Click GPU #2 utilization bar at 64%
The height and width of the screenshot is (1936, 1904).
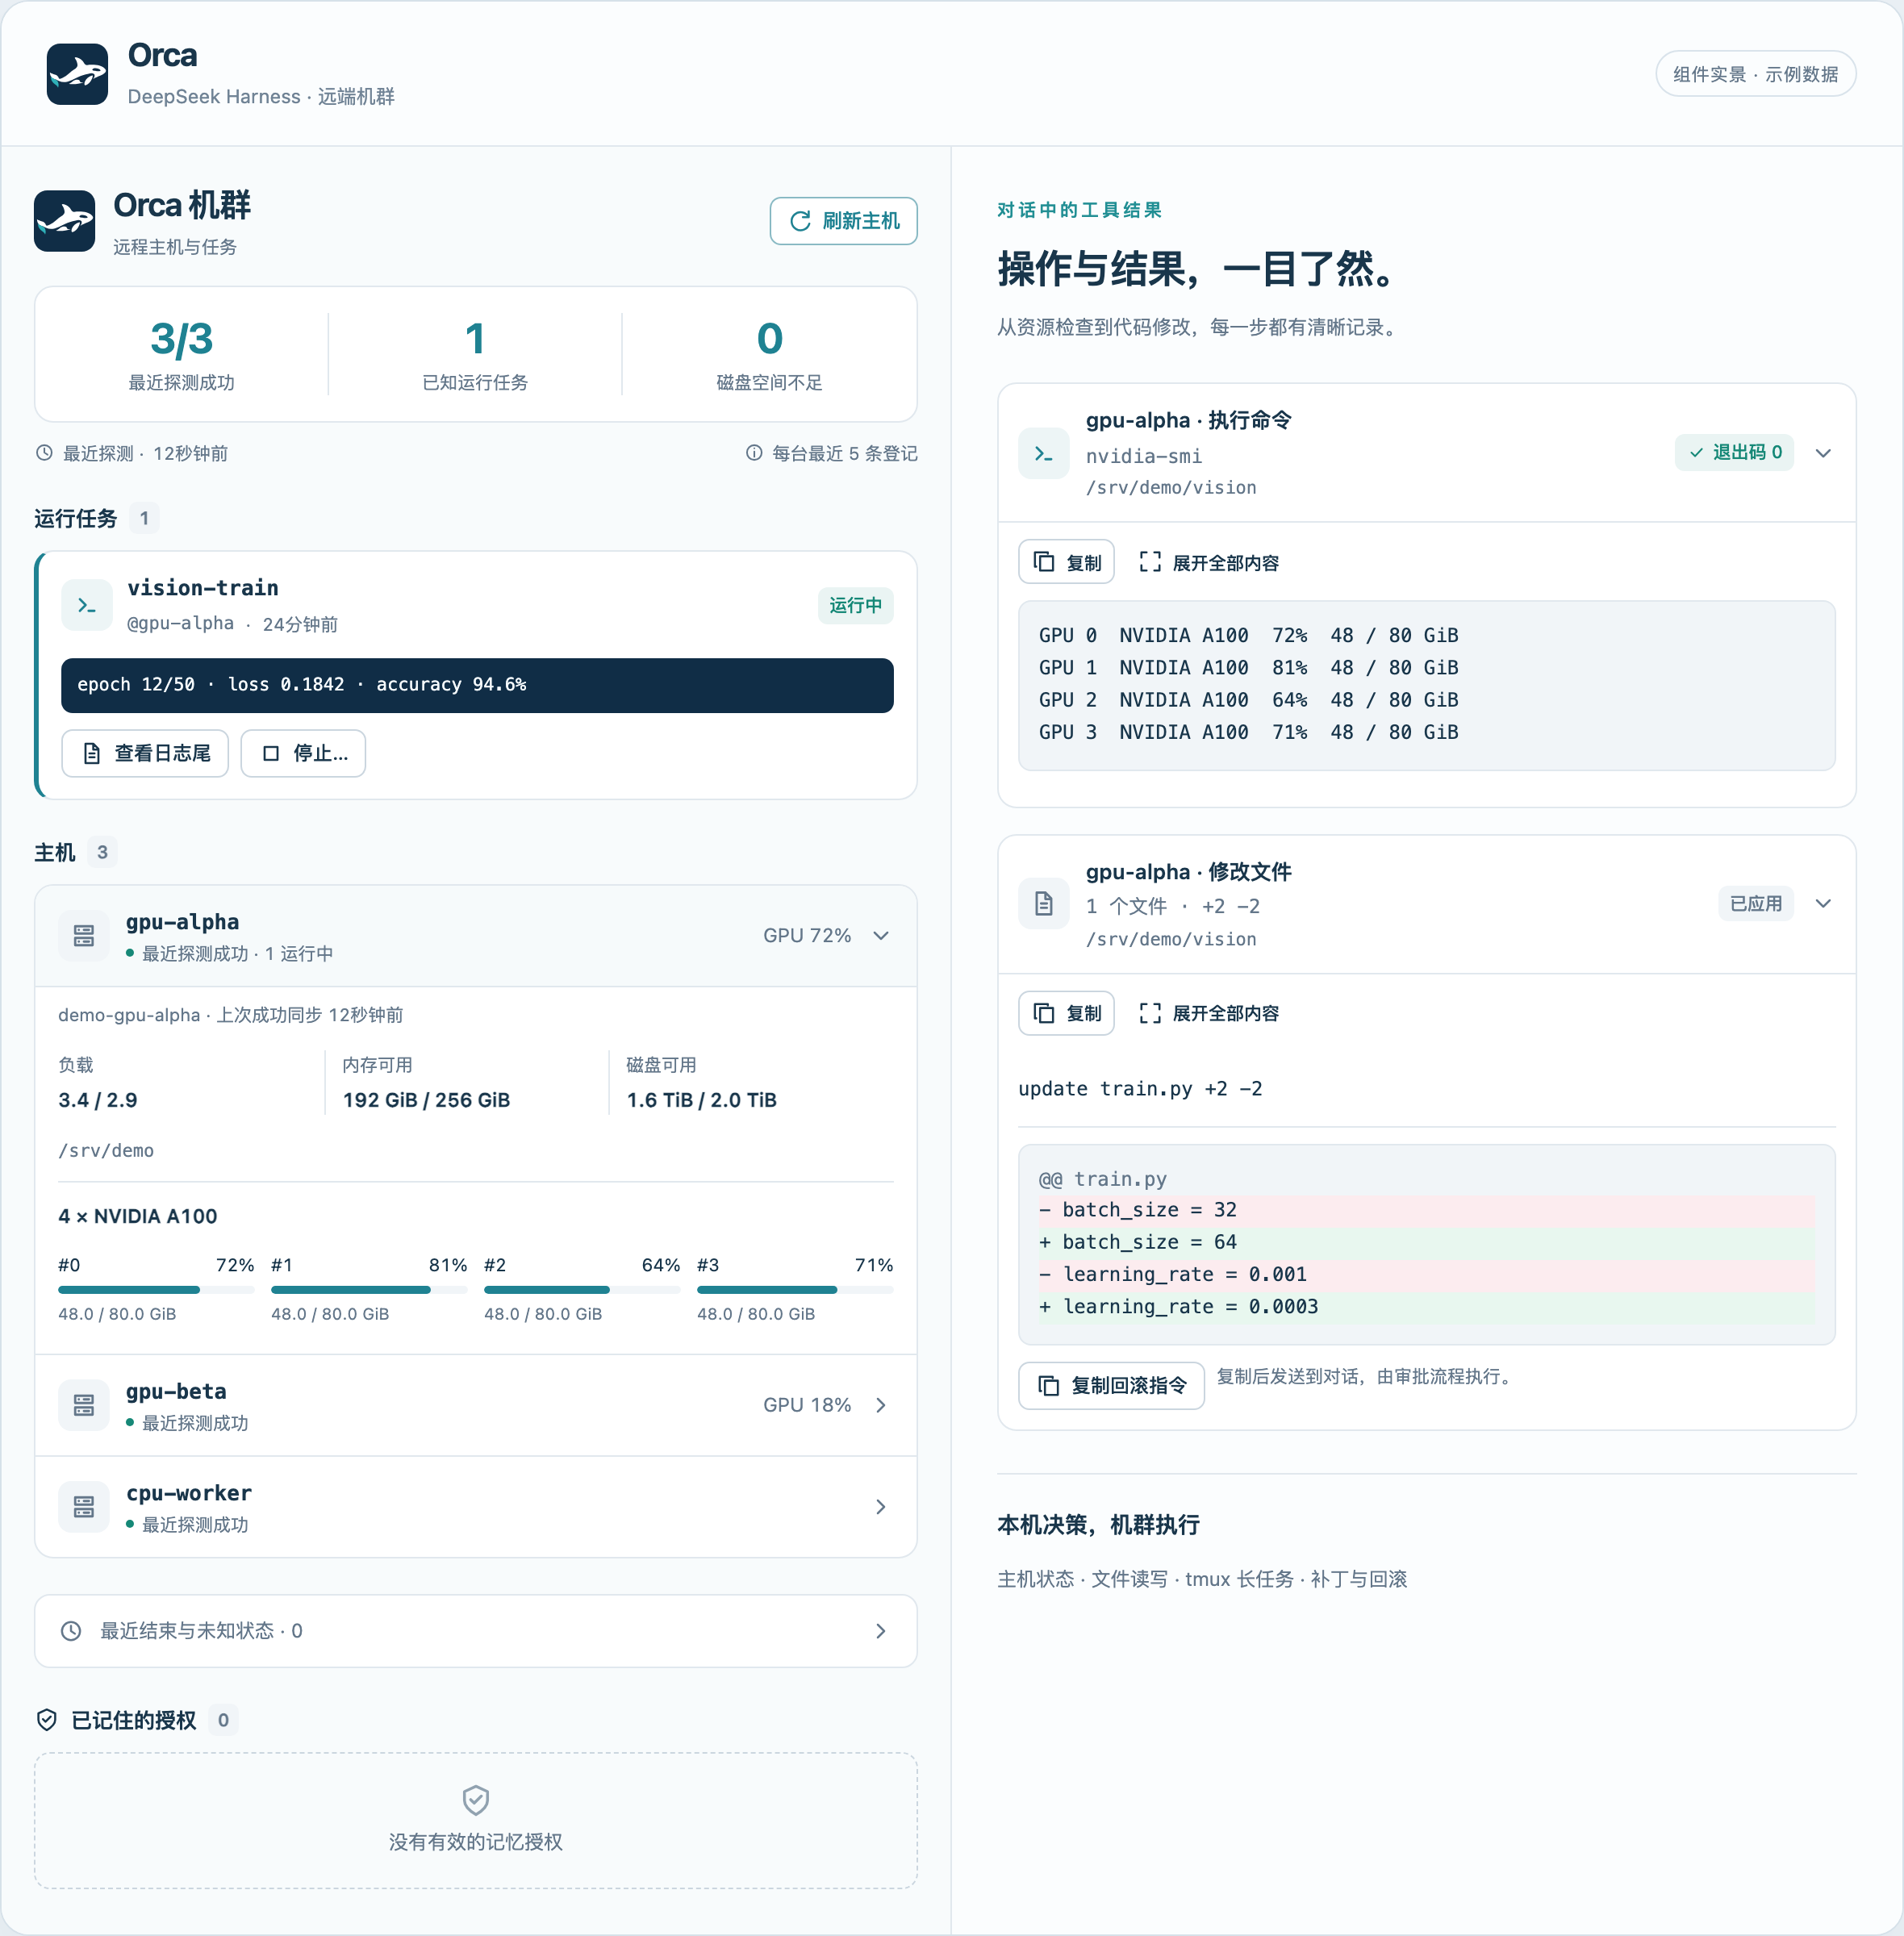(582, 1290)
